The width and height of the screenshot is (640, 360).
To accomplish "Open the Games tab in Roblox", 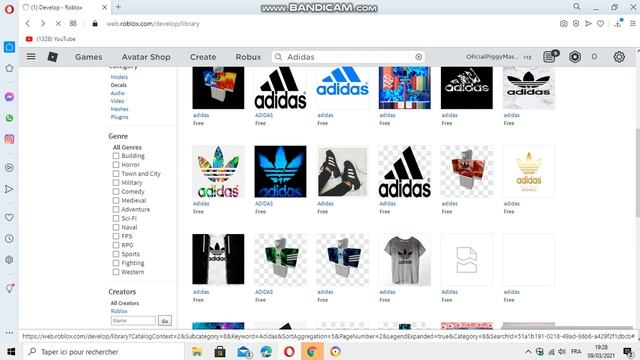I will (89, 57).
